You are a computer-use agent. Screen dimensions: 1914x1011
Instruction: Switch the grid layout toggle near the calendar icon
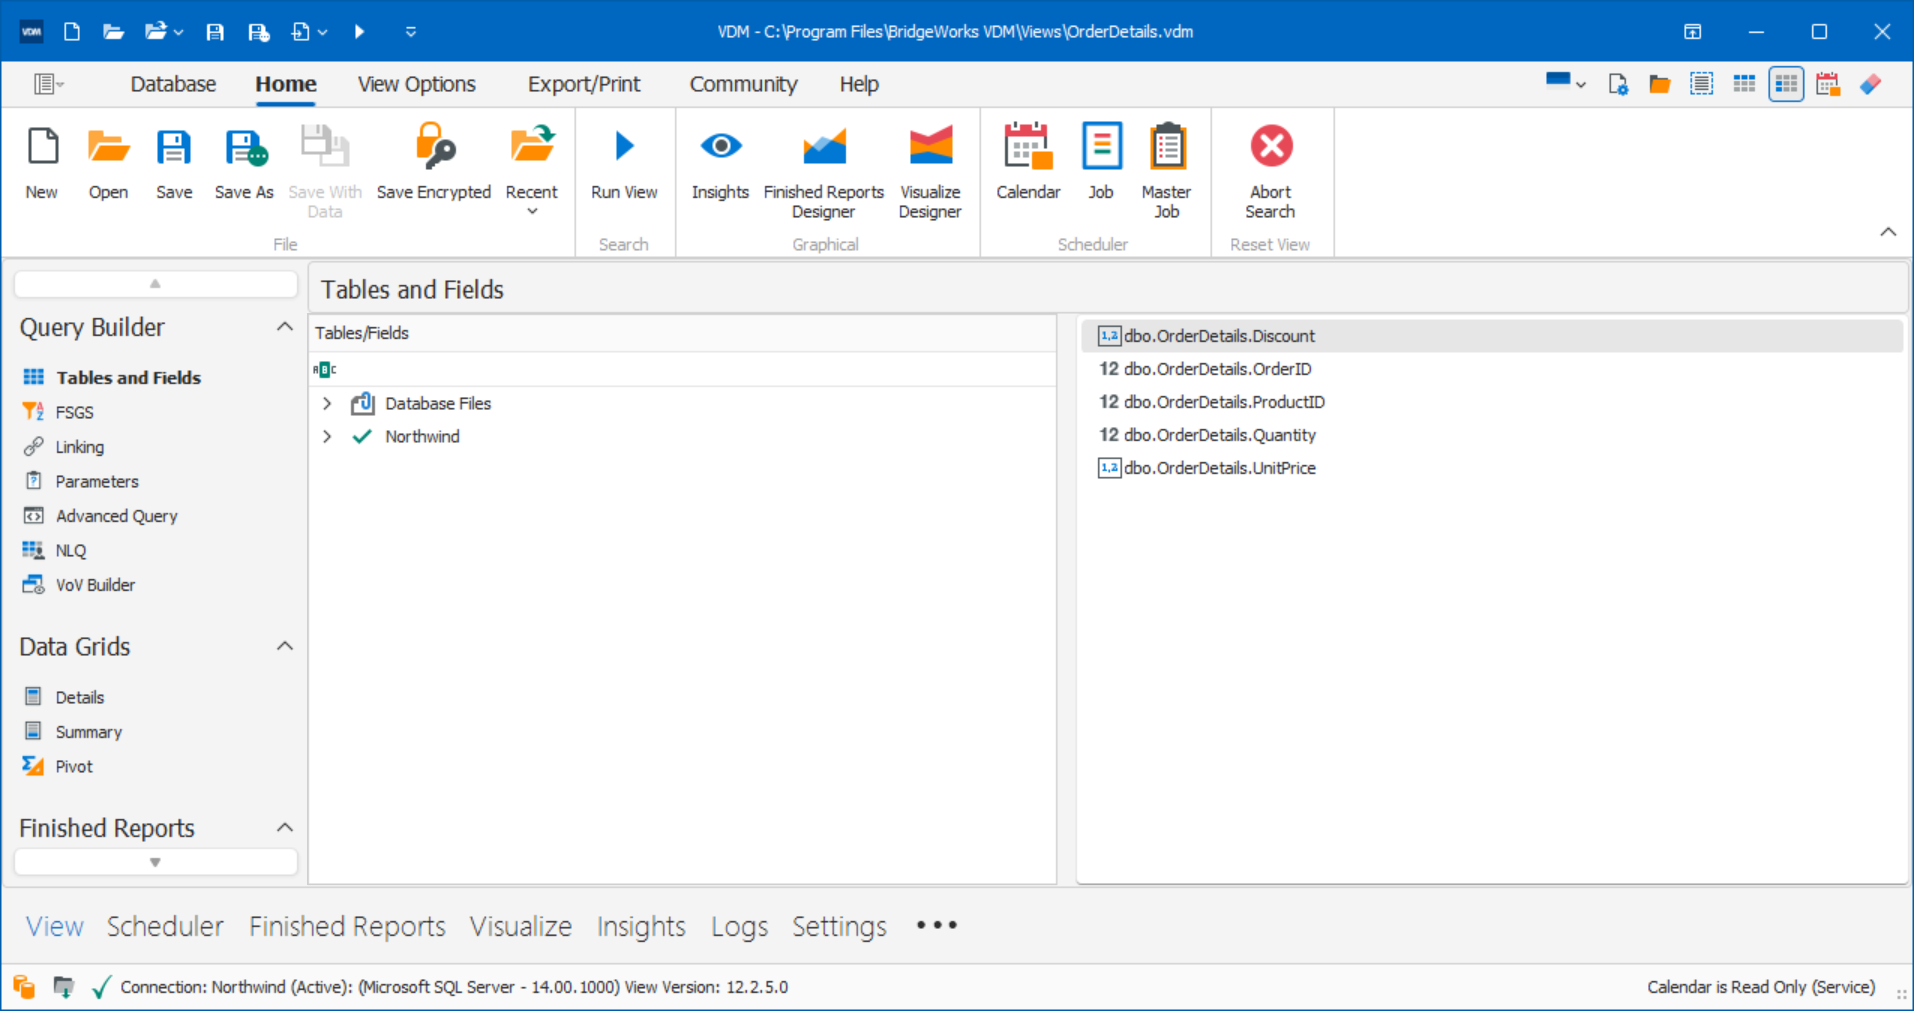(1785, 84)
